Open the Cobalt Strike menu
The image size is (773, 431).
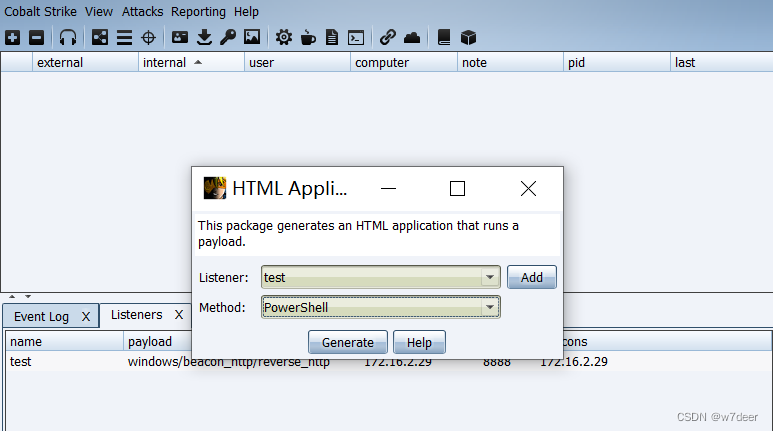[40, 11]
